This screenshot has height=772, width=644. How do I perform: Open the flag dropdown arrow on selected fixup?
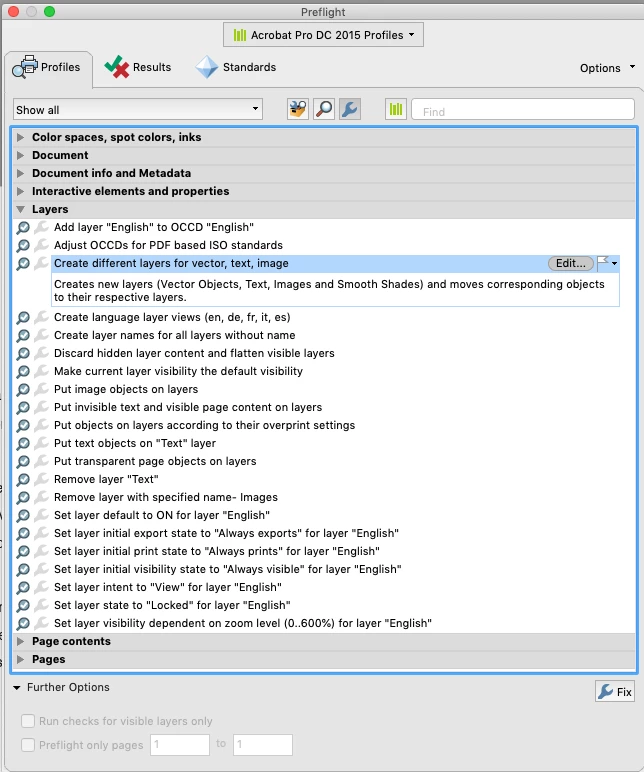(x=614, y=263)
